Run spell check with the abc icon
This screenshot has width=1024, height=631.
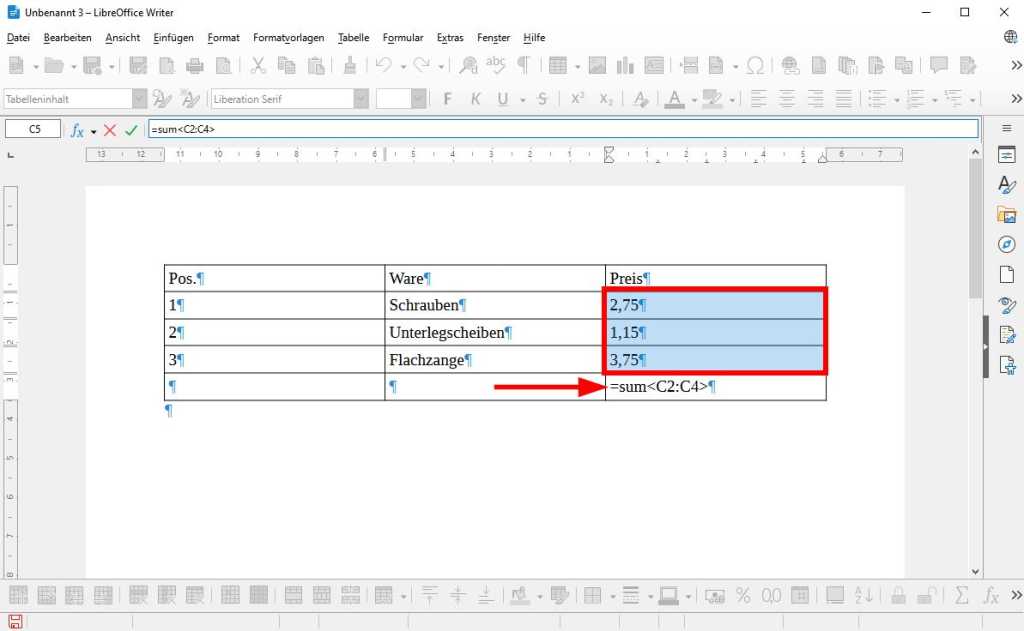495,64
